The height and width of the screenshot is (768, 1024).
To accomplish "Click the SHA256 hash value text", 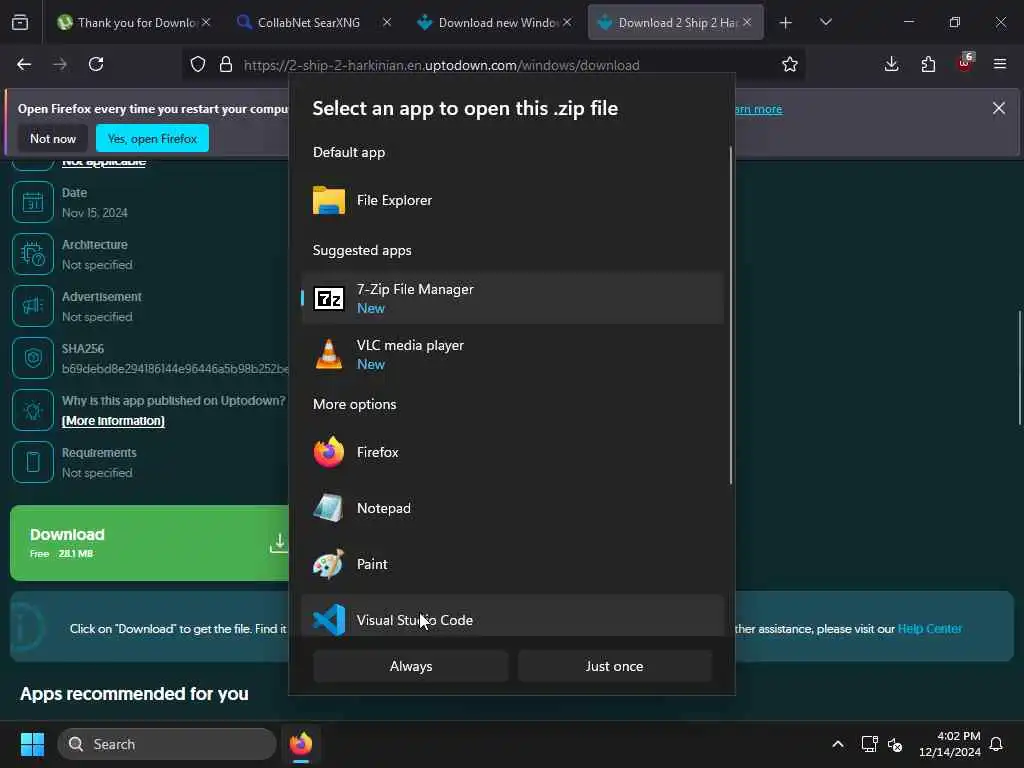I will [175, 369].
